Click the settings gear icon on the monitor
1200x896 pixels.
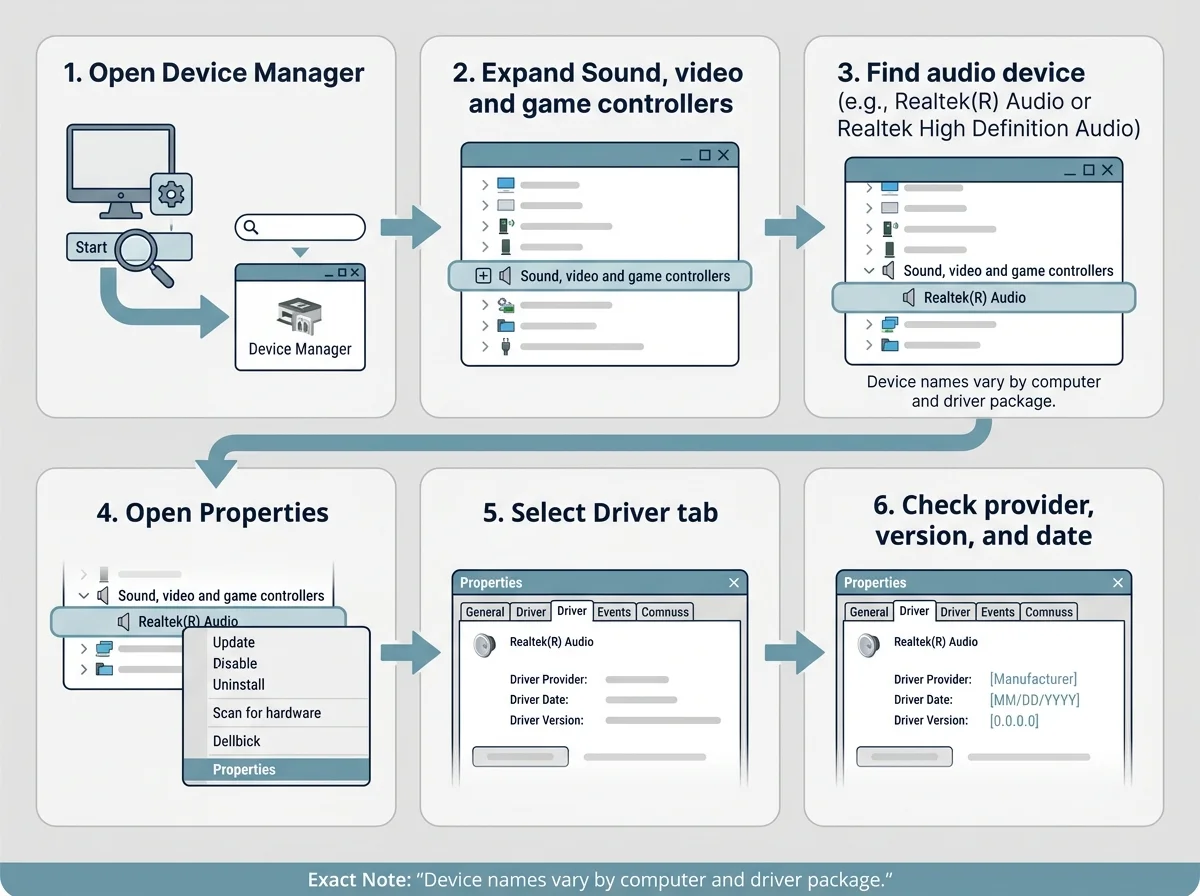point(171,193)
